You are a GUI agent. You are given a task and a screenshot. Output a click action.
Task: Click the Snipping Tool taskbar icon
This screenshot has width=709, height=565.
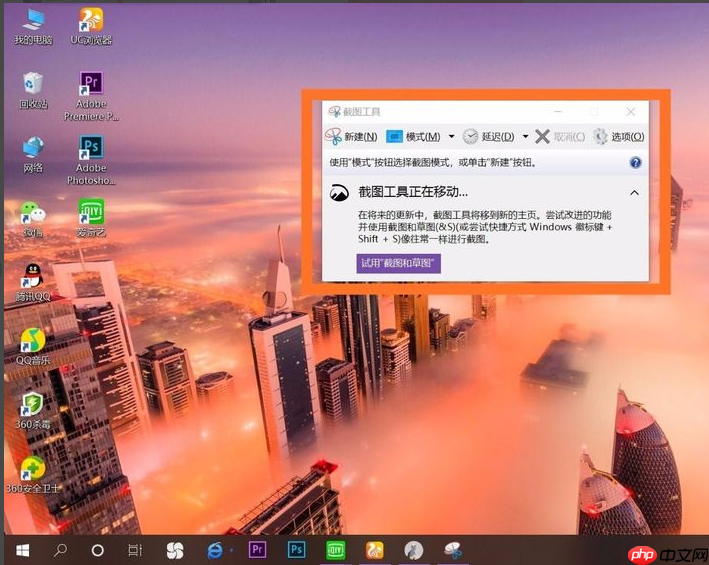click(453, 550)
